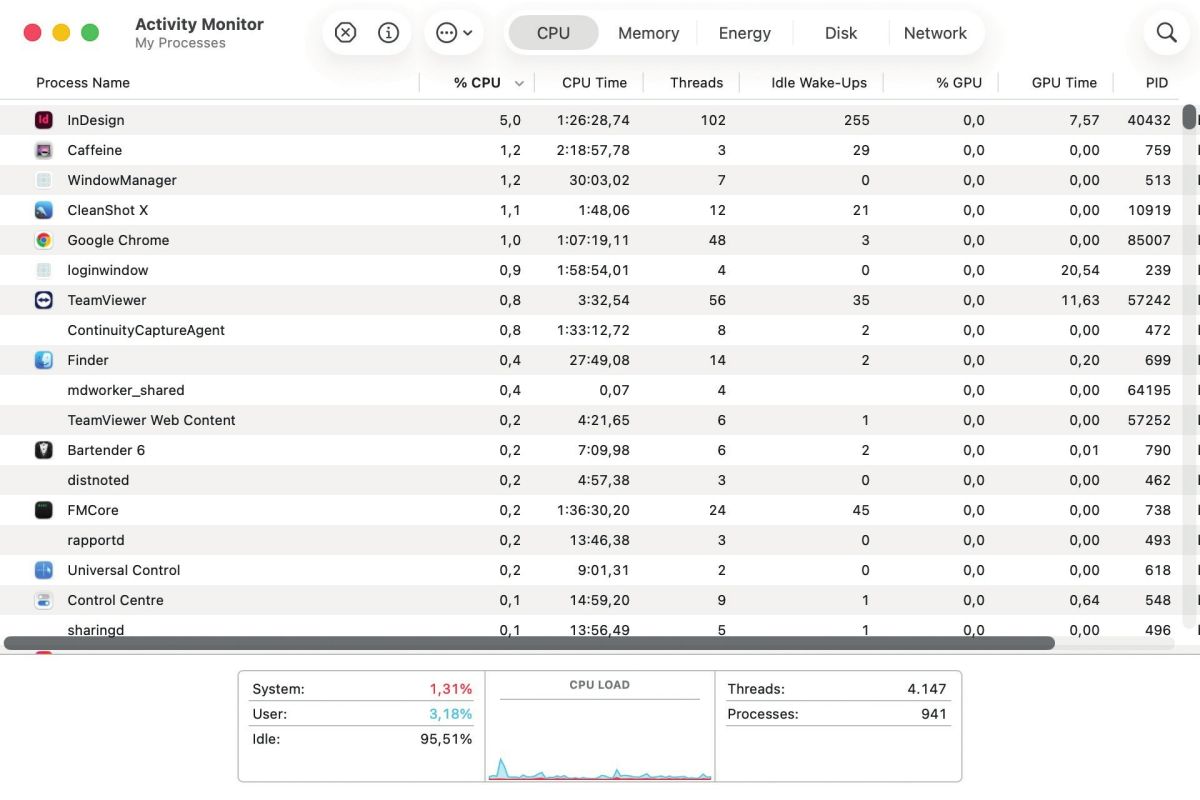Select the Control Centre icon
1200x800 pixels.
coord(43,600)
